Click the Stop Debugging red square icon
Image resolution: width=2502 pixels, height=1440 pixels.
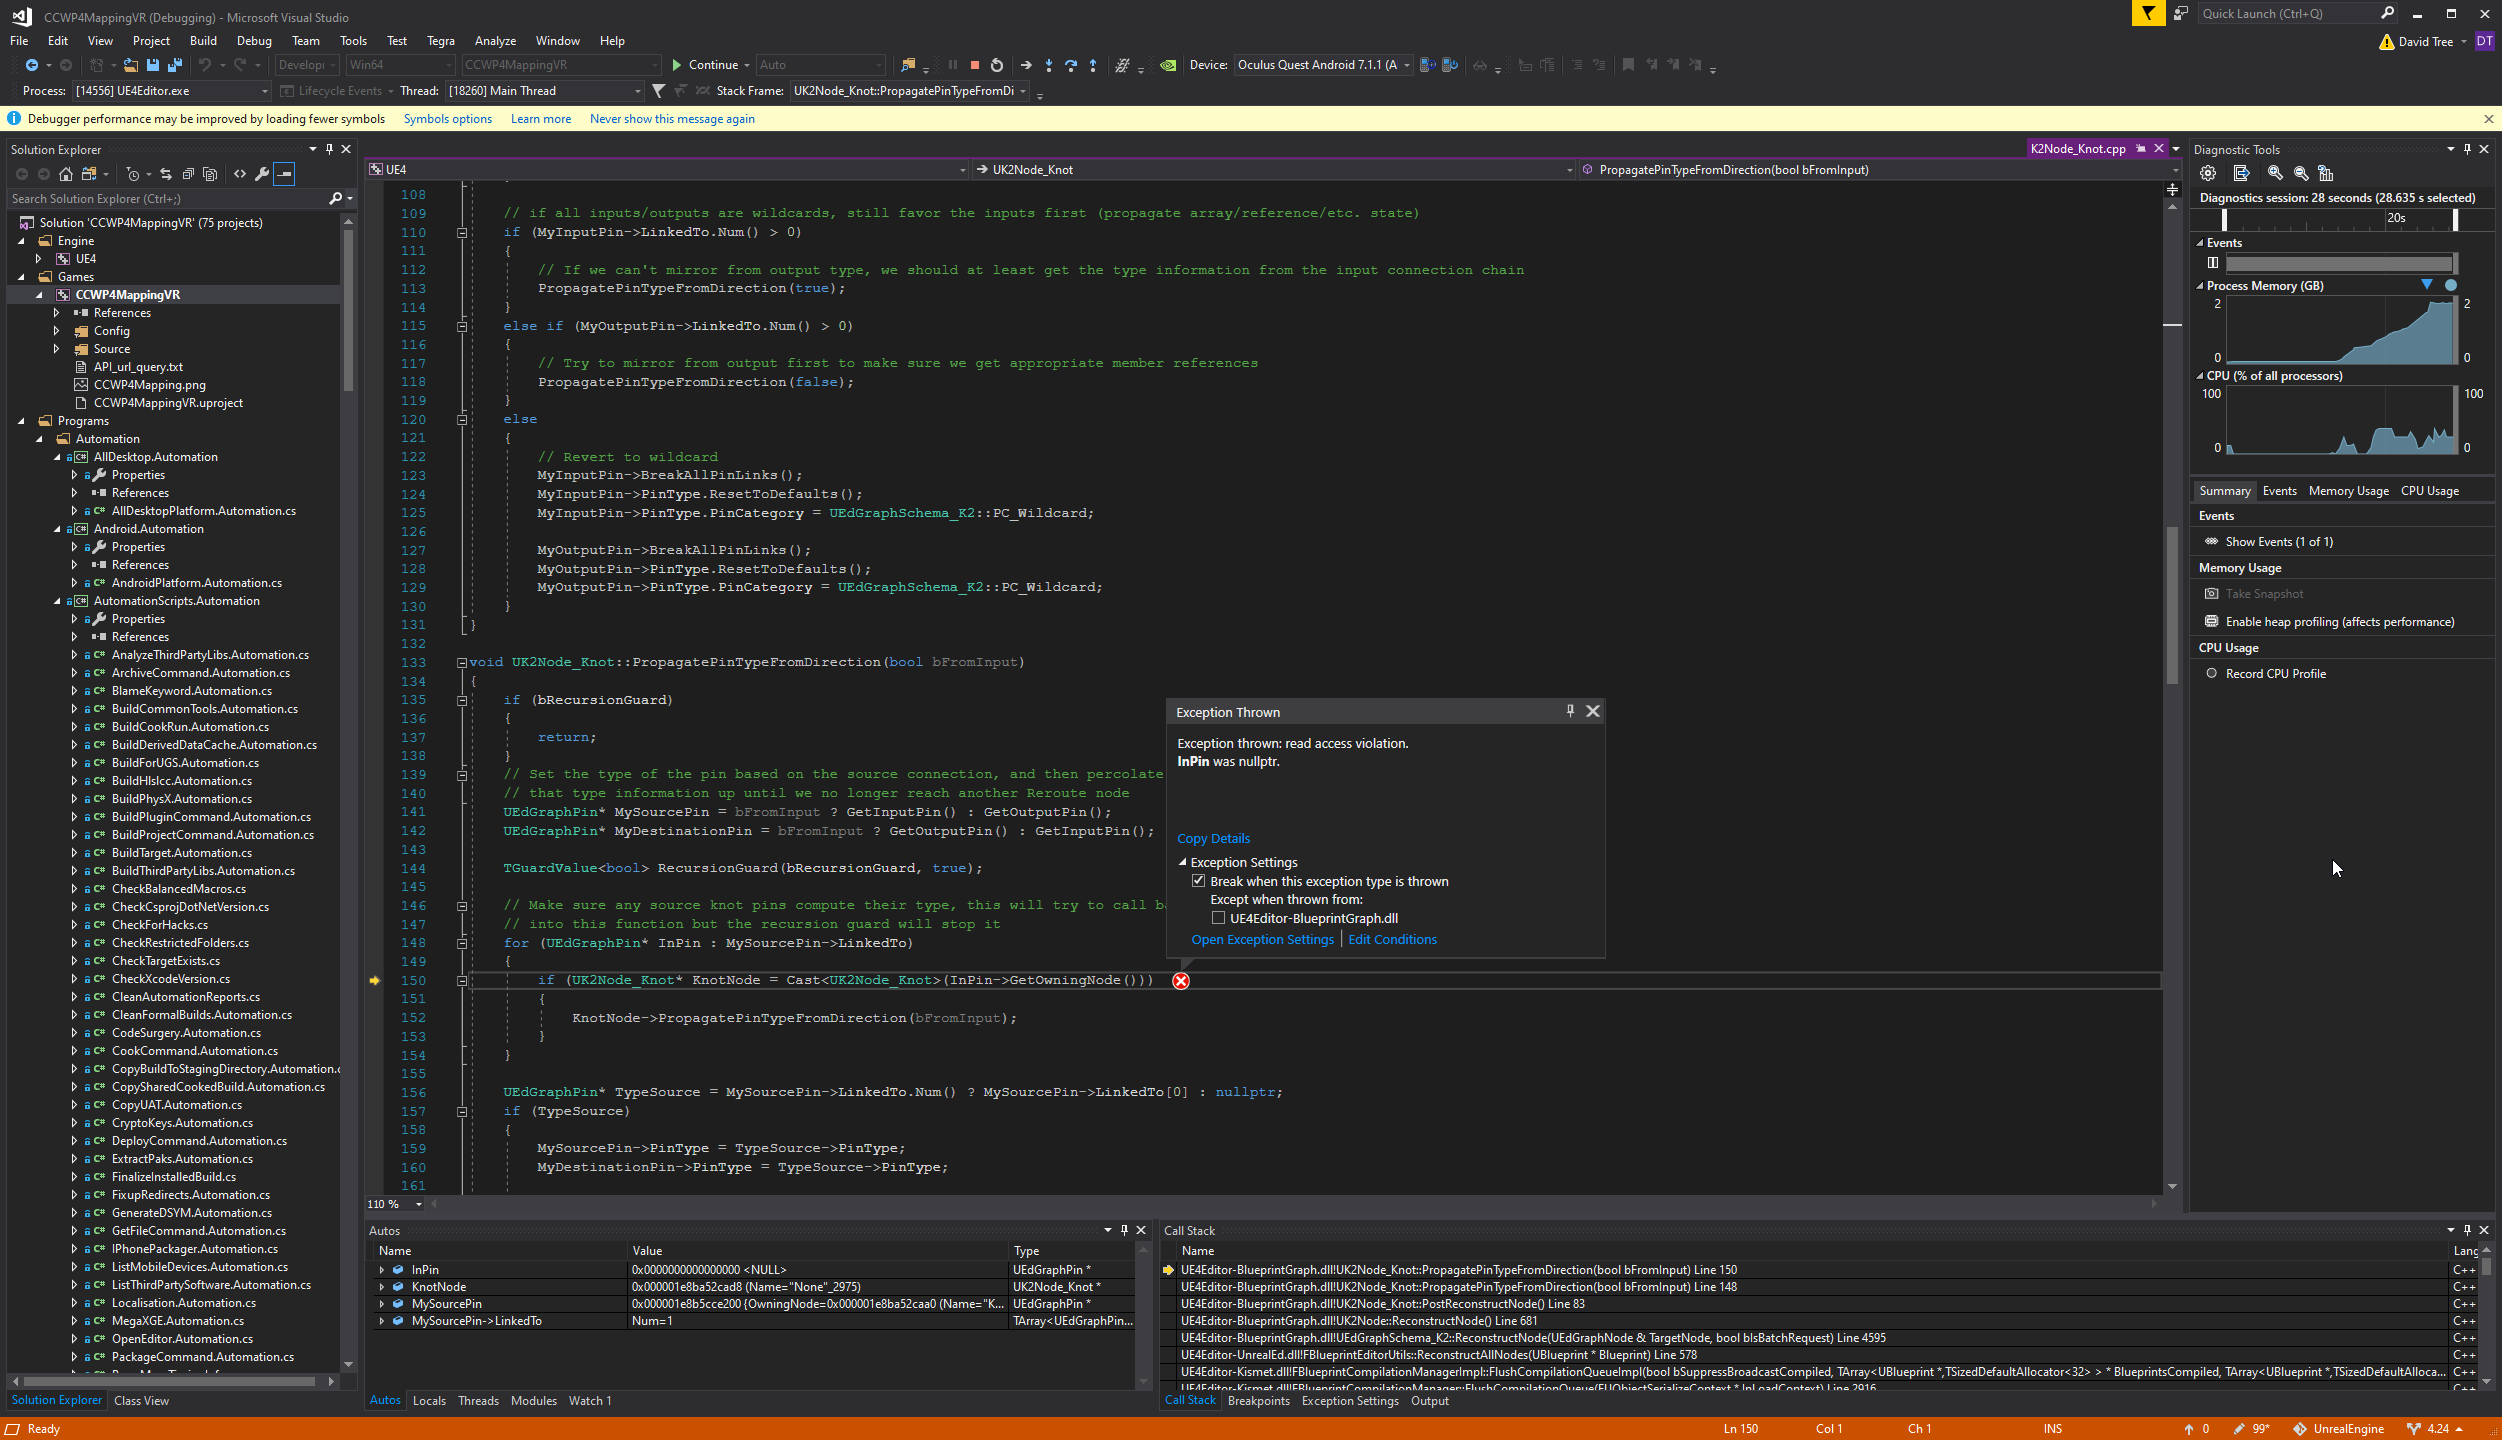[974, 65]
